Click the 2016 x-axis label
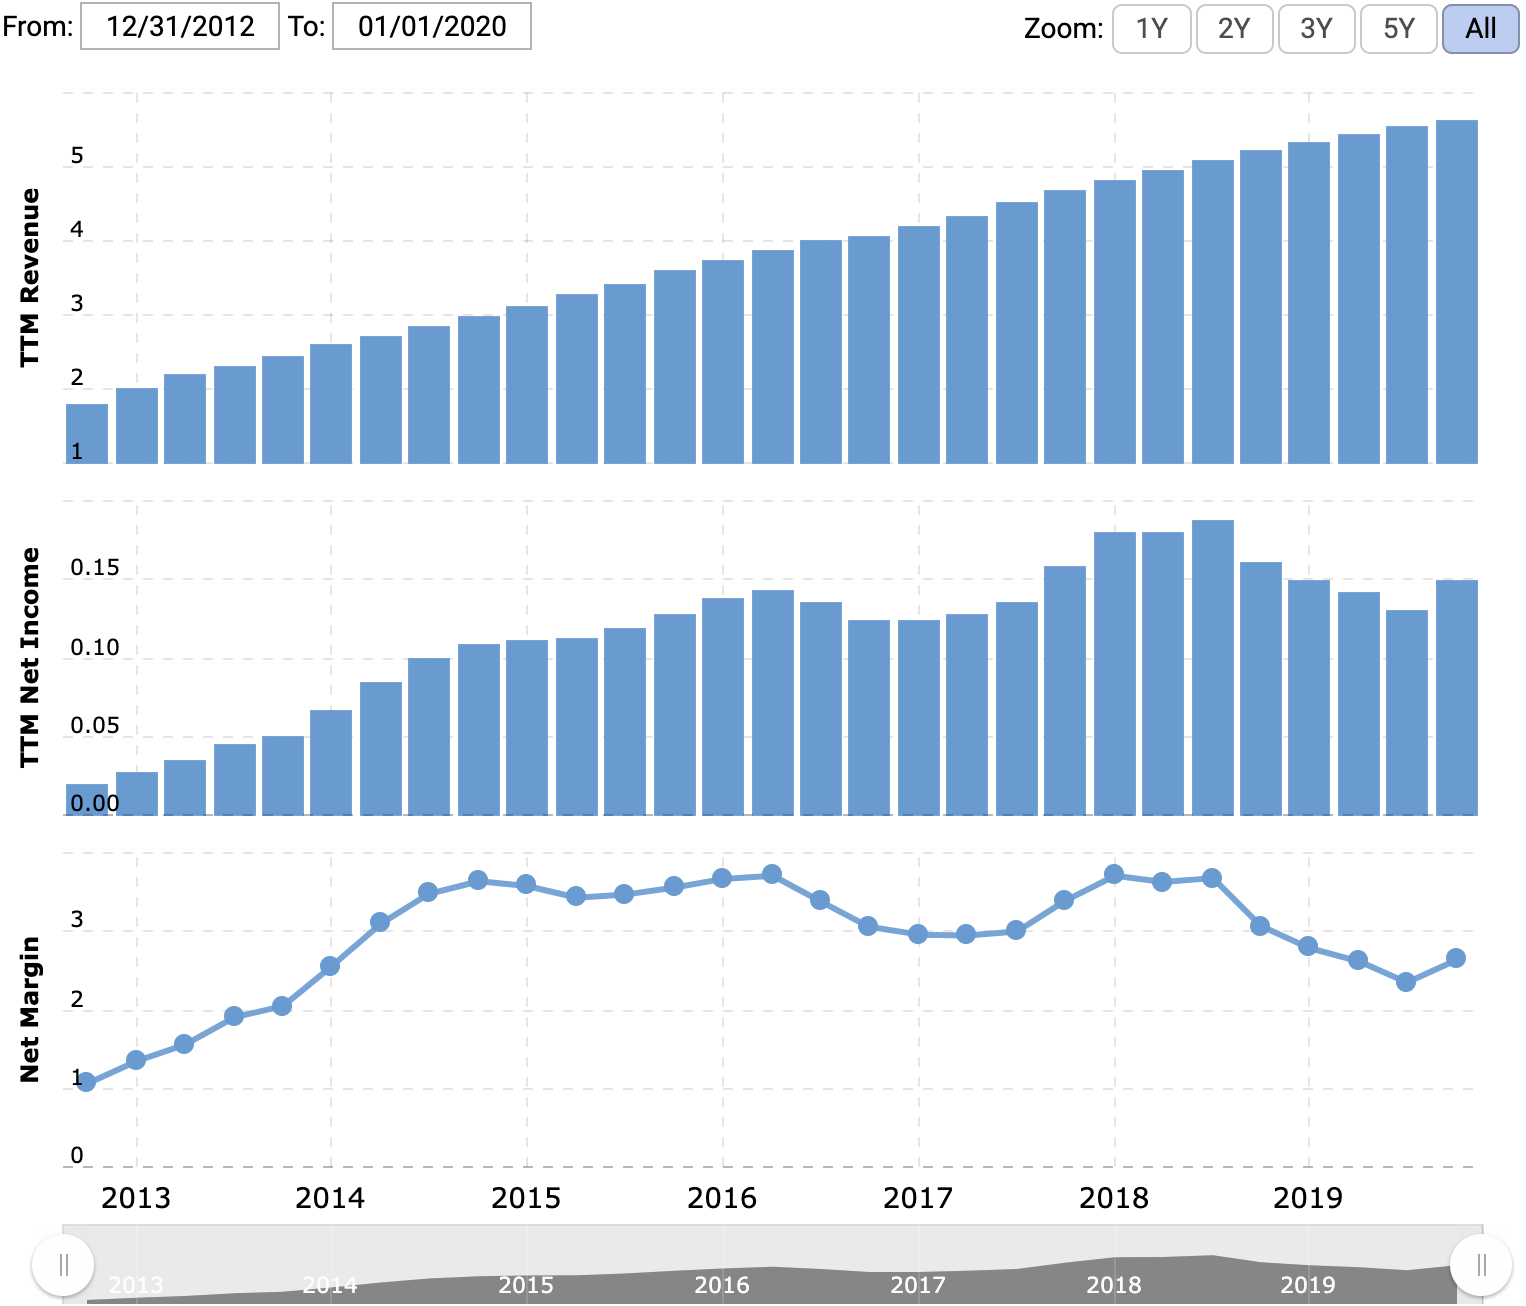This screenshot has height=1306, width=1526. [x=722, y=1198]
